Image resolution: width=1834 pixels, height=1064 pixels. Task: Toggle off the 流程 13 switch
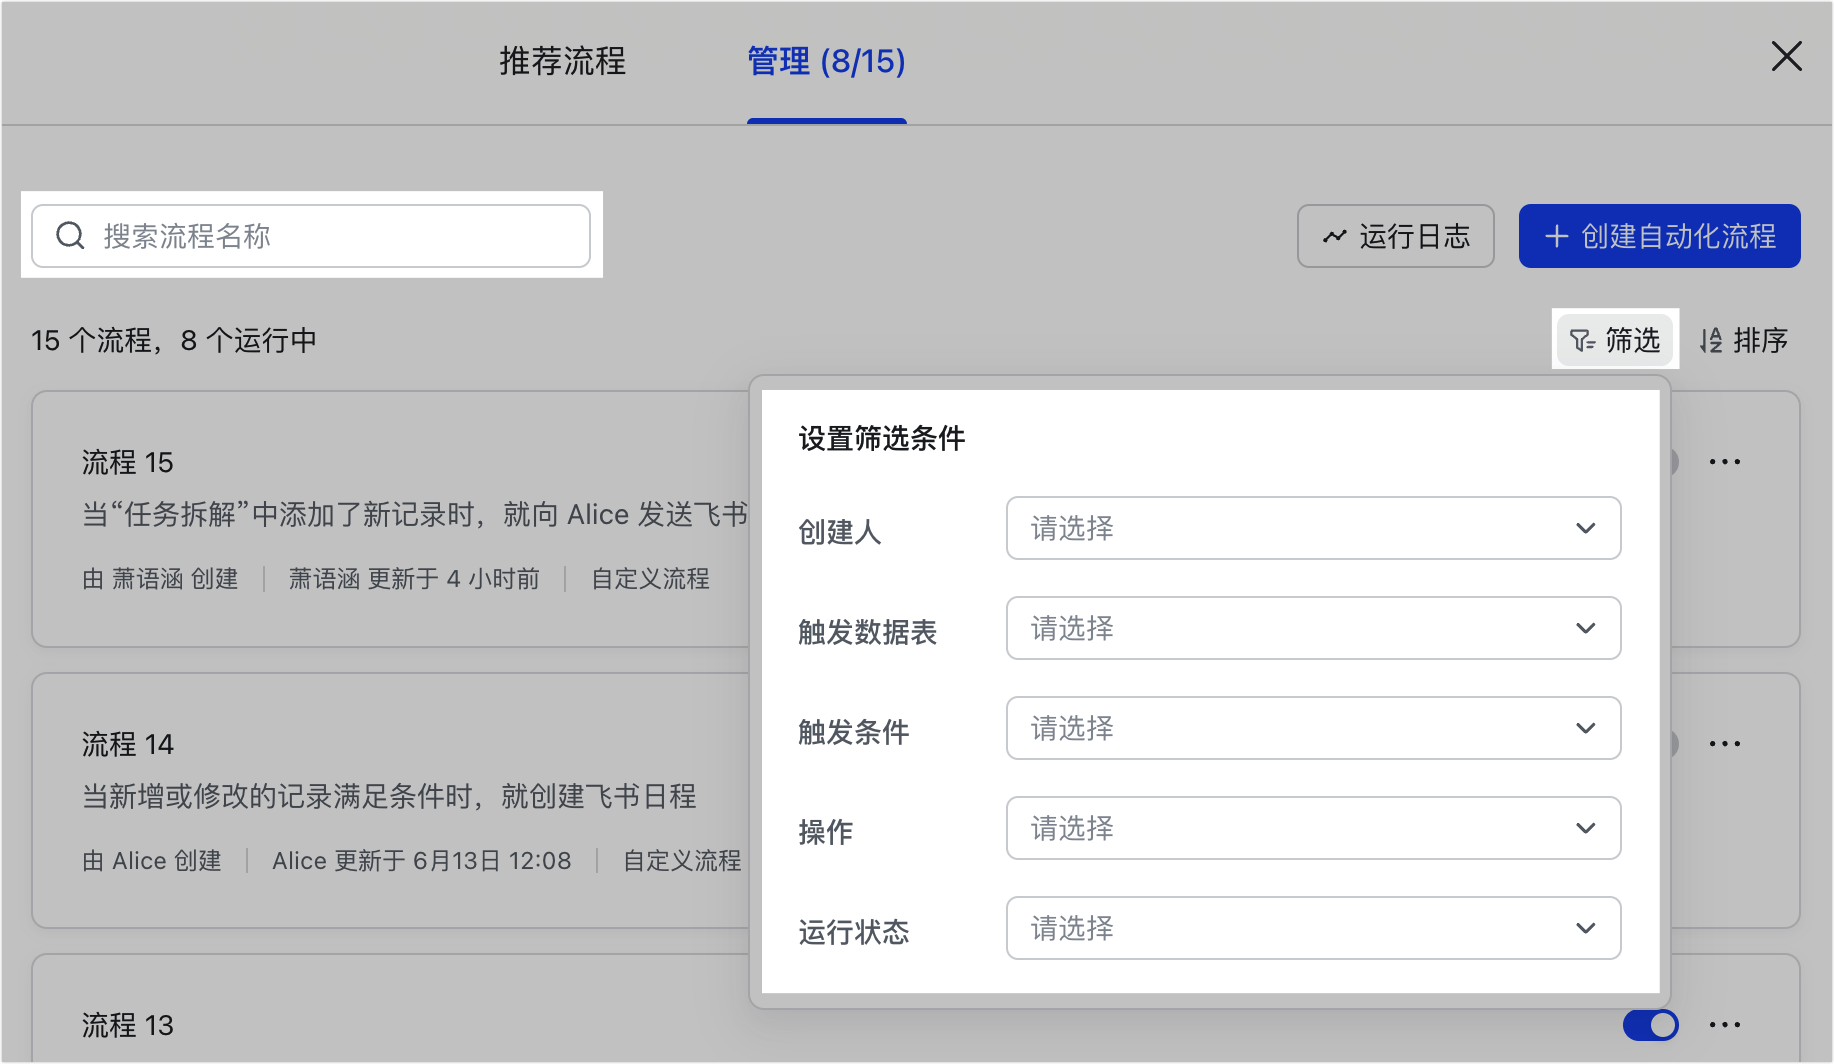[x=1650, y=1025]
